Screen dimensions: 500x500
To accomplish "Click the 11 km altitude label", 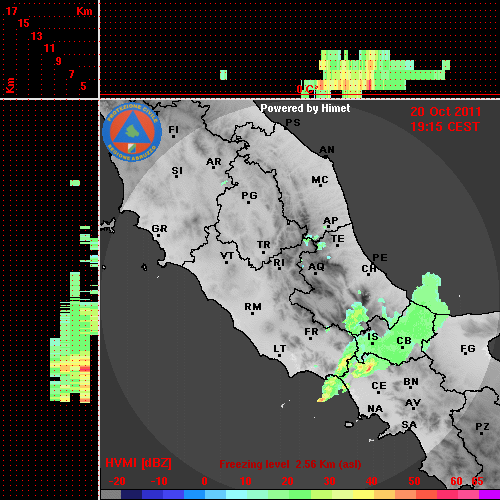I will click(x=49, y=48).
